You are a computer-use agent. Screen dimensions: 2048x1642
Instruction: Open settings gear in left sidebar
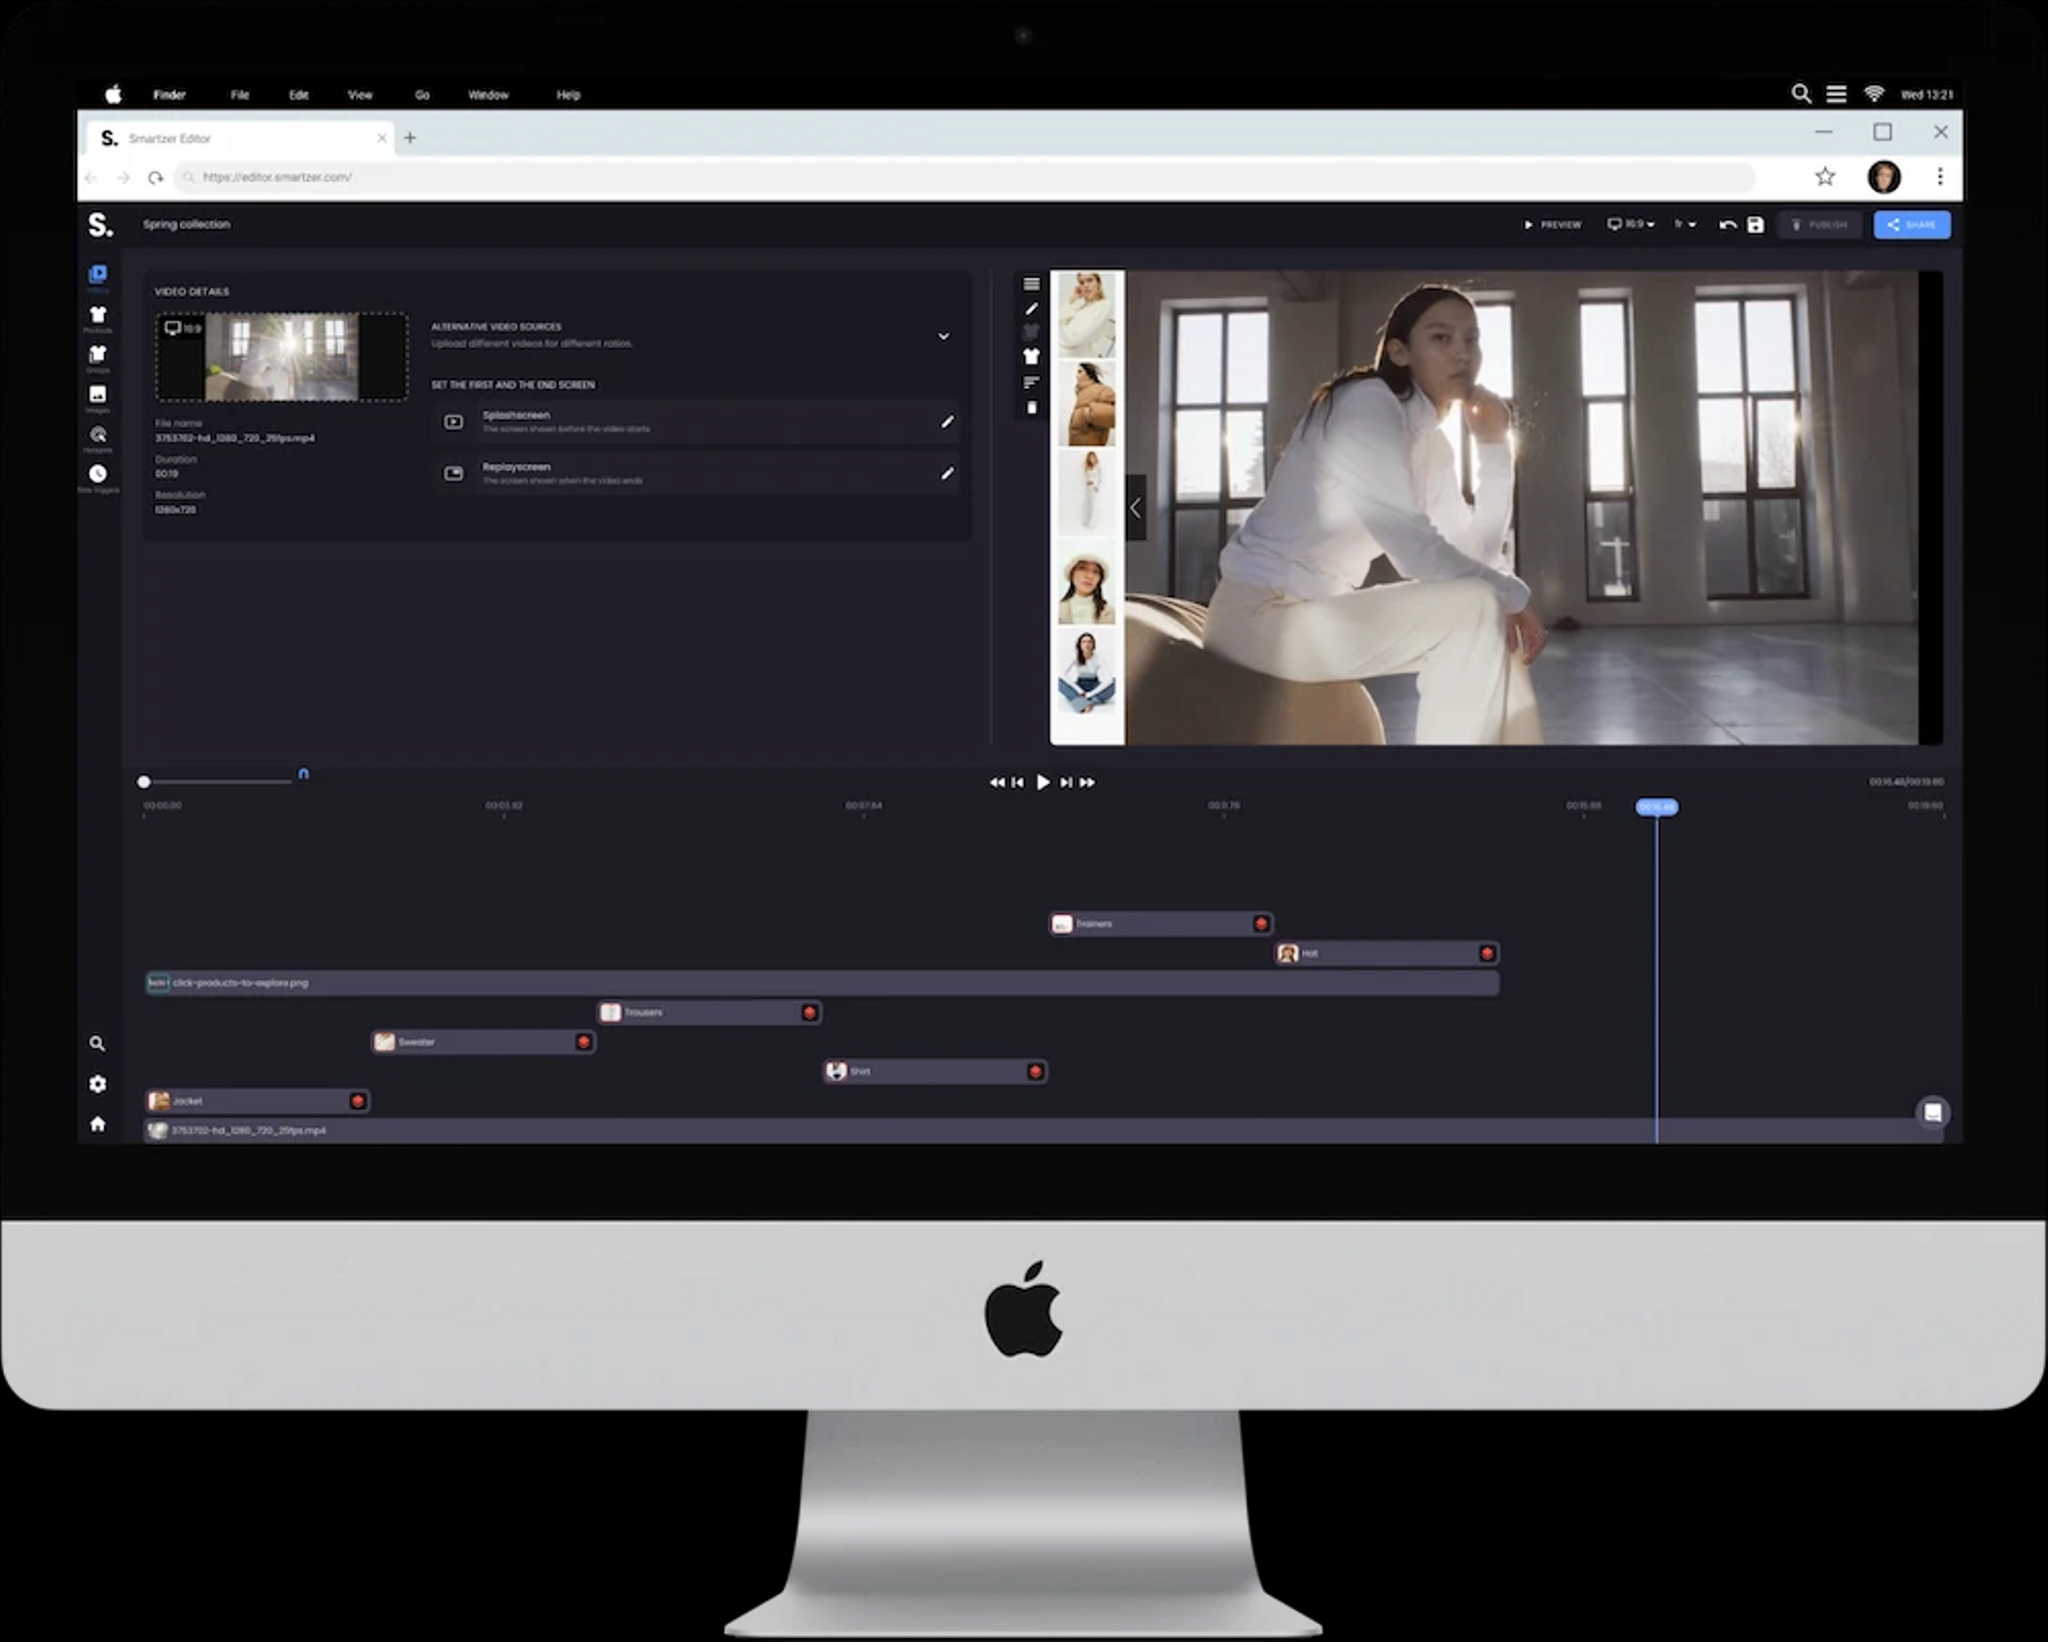[97, 1083]
